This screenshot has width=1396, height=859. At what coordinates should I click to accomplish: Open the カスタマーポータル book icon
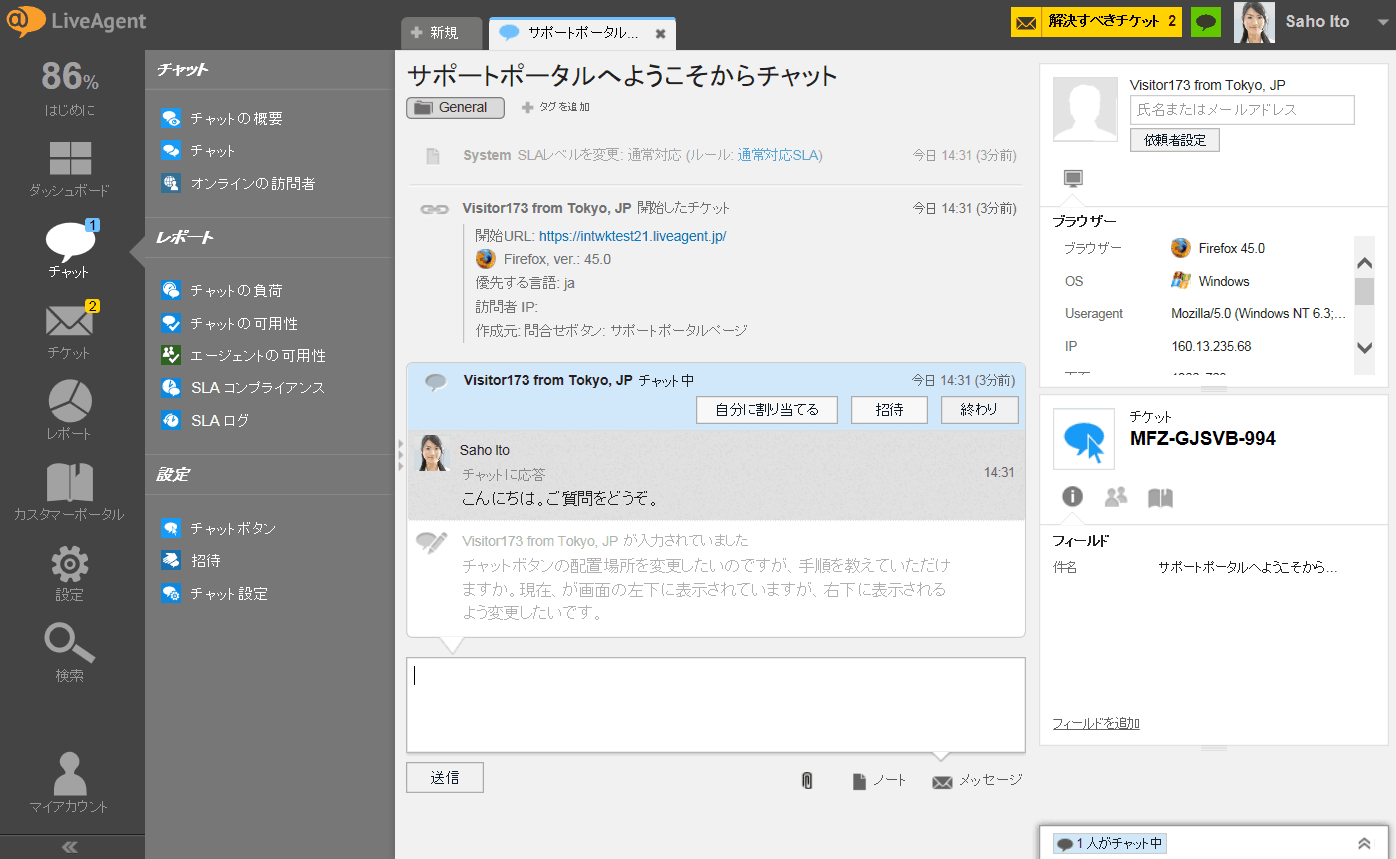69,492
